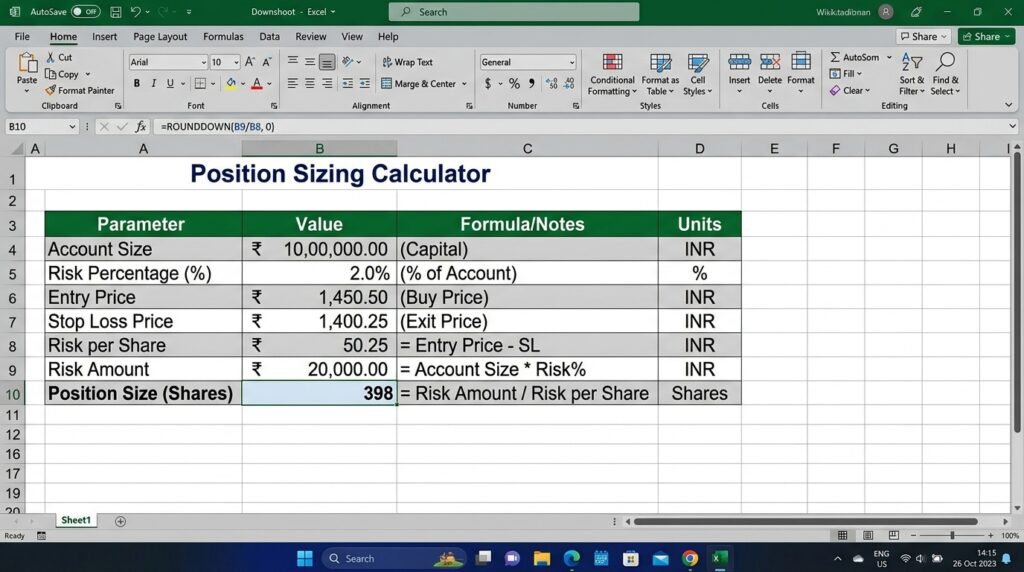Toggle Wrap Text for the selected cell
This screenshot has height=572, width=1024.
click(x=407, y=62)
